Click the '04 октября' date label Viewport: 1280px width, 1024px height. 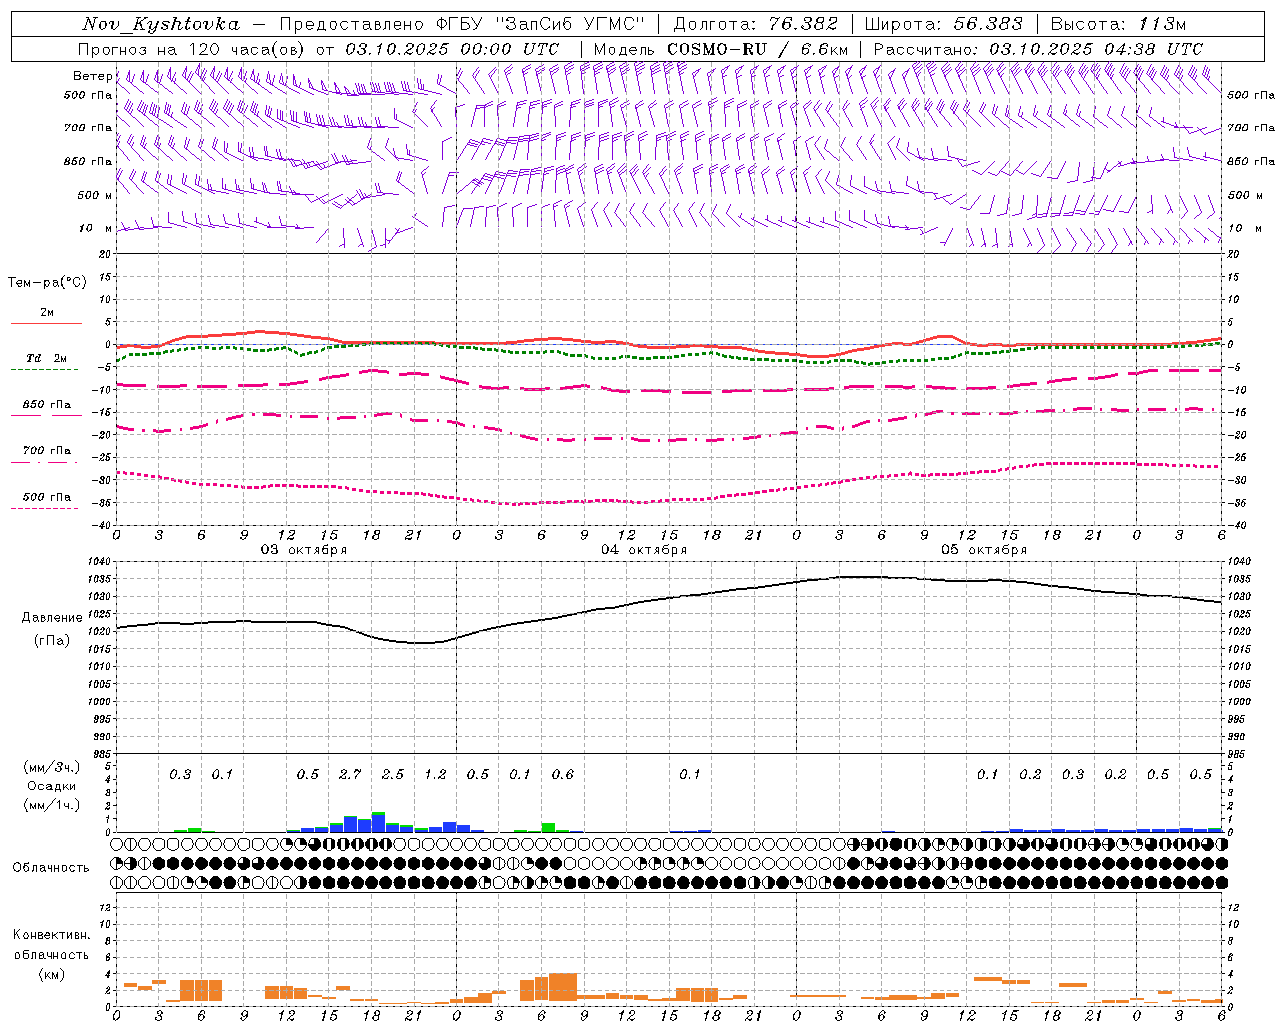(644, 550)
